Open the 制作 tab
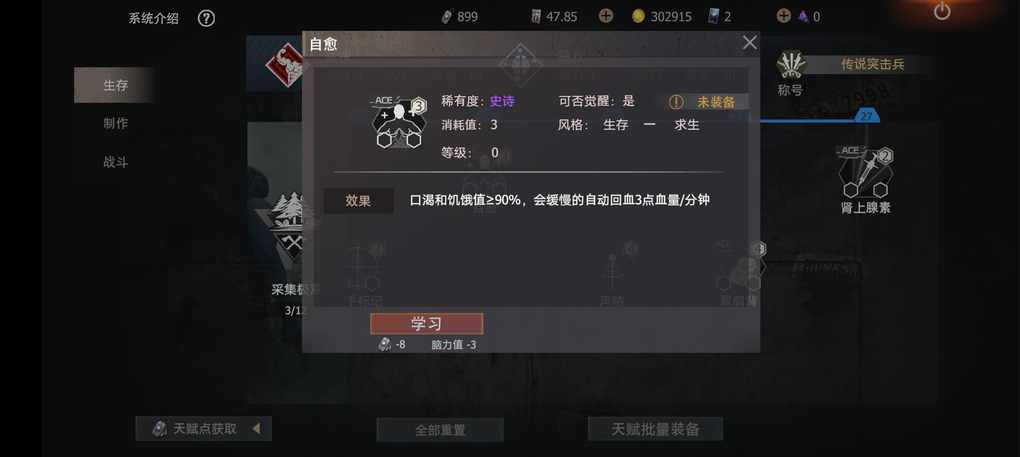The image size is (1020, 457). tap(115, 123)
